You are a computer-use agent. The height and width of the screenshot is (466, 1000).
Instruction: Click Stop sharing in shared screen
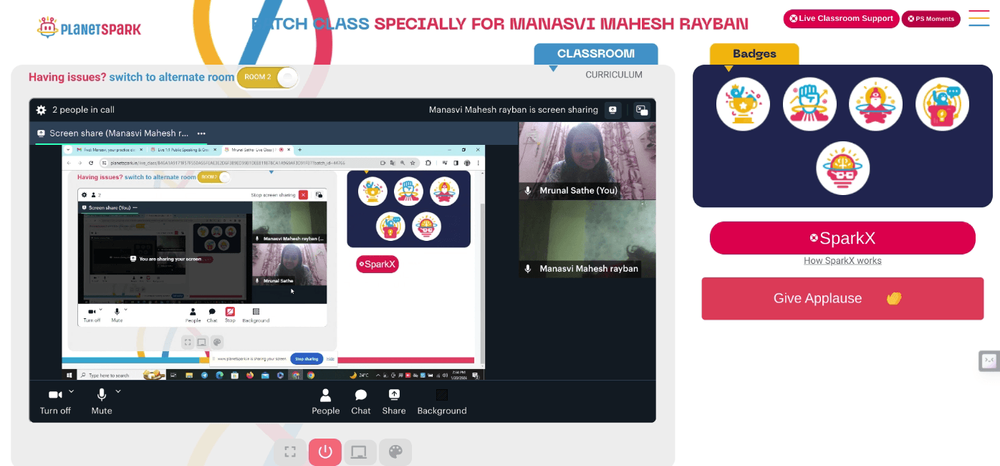pyautogui.click(x=307, y=359)
